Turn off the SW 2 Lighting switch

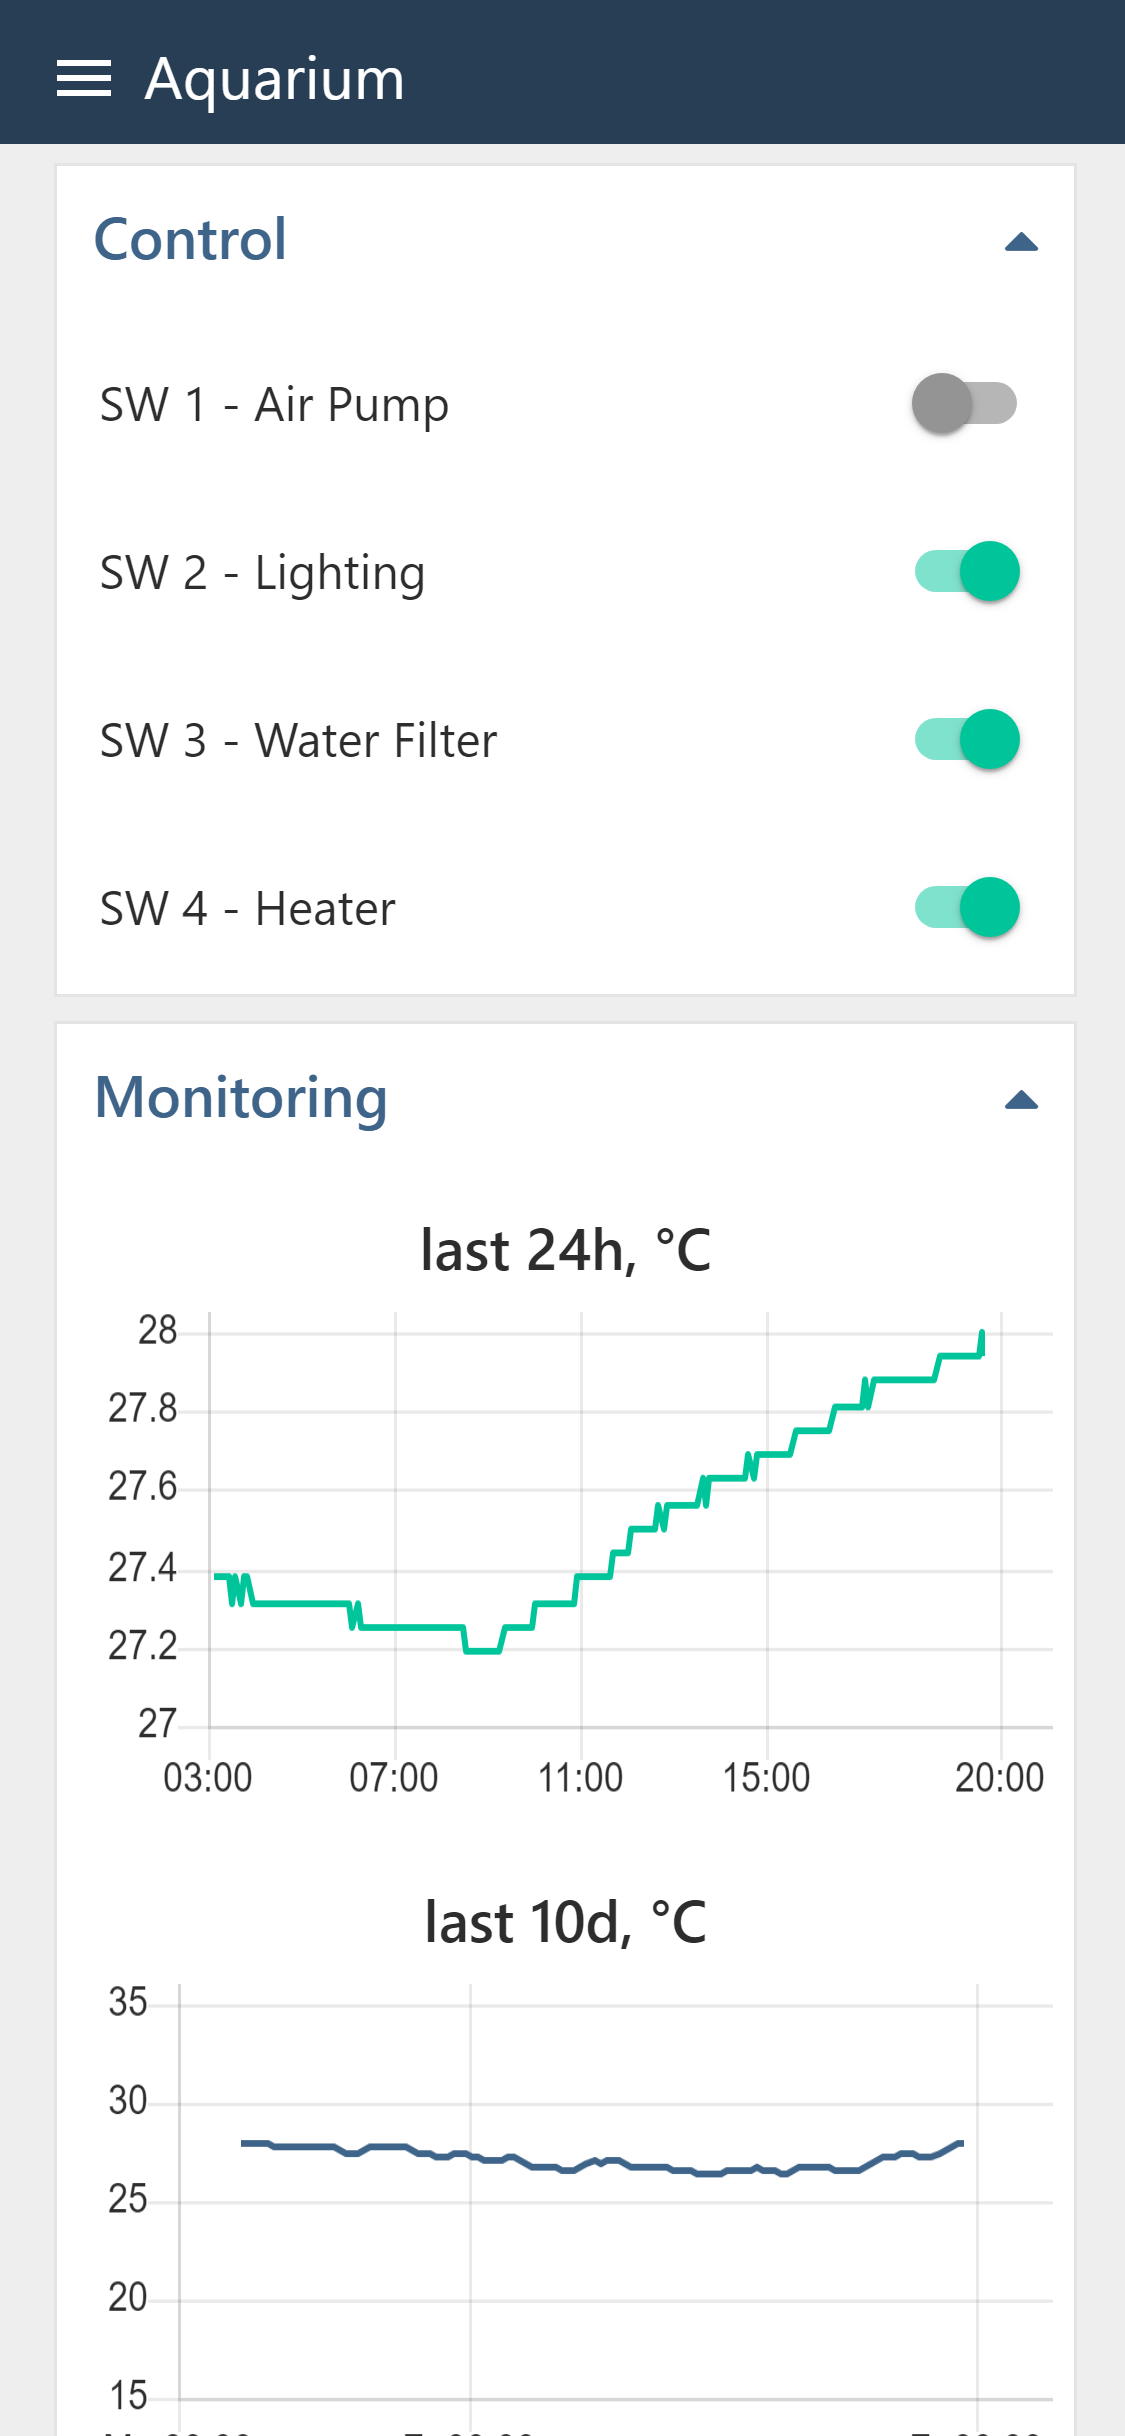pos(967,571)
